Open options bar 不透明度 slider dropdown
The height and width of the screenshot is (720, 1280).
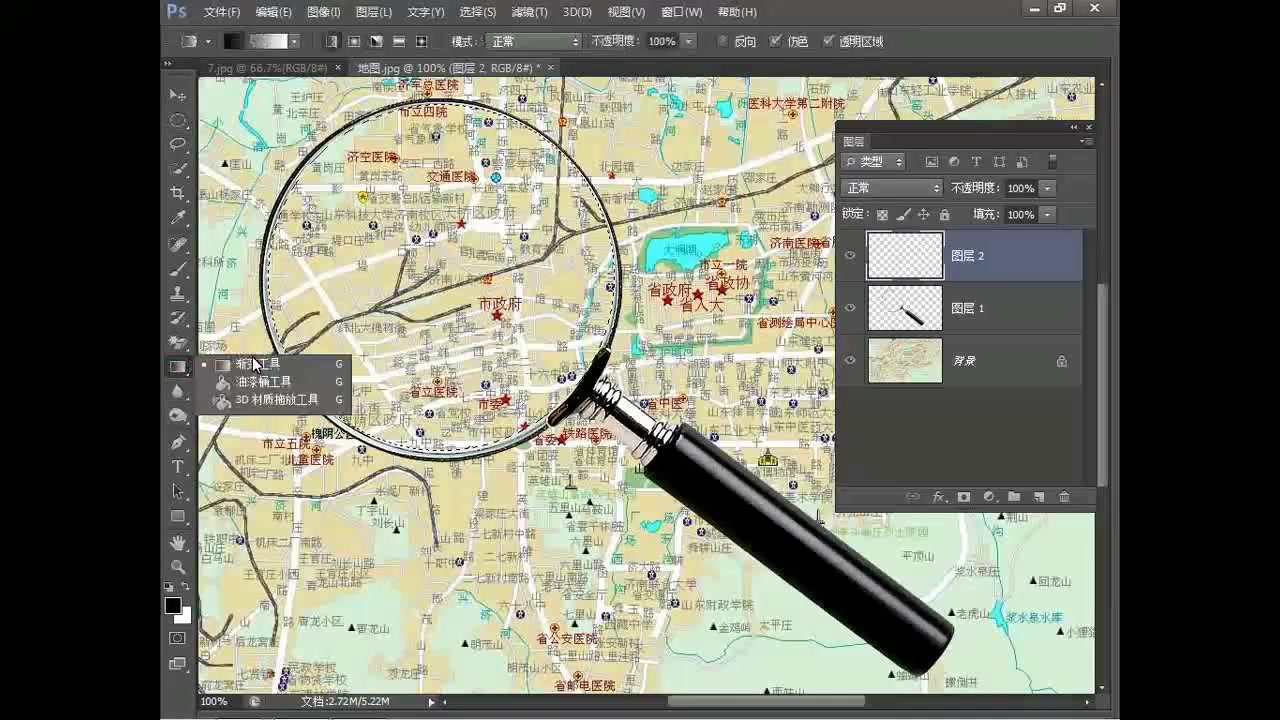pyautogui.click(x=688, y=41)
